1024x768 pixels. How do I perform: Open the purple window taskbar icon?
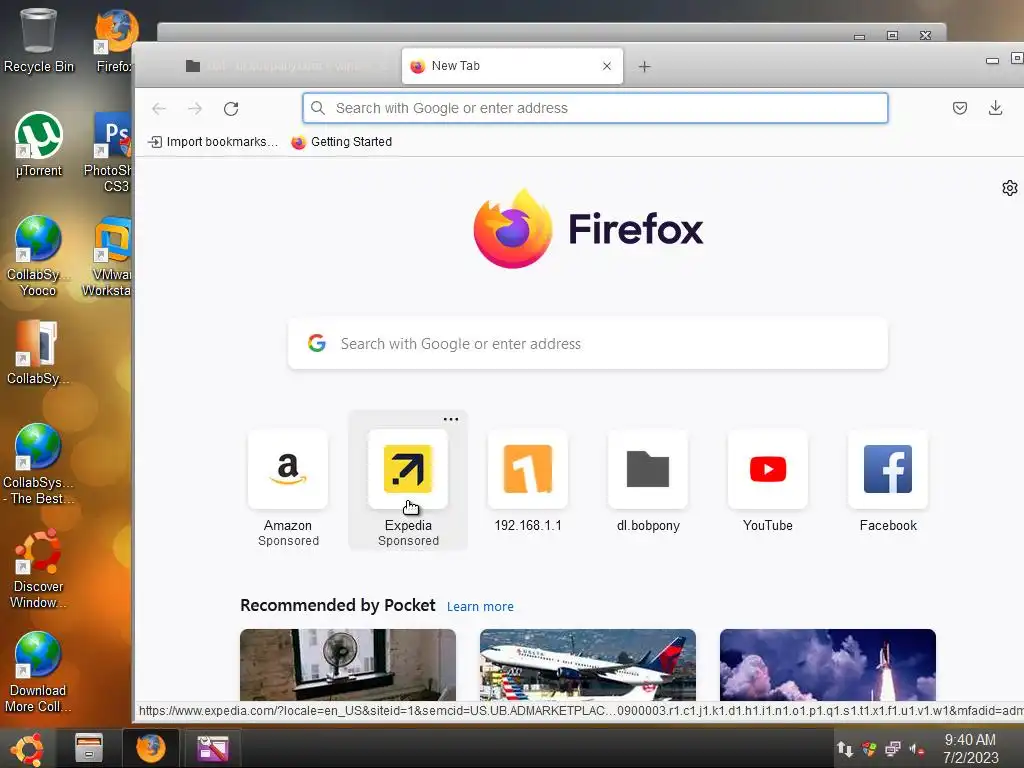(213, 748)
